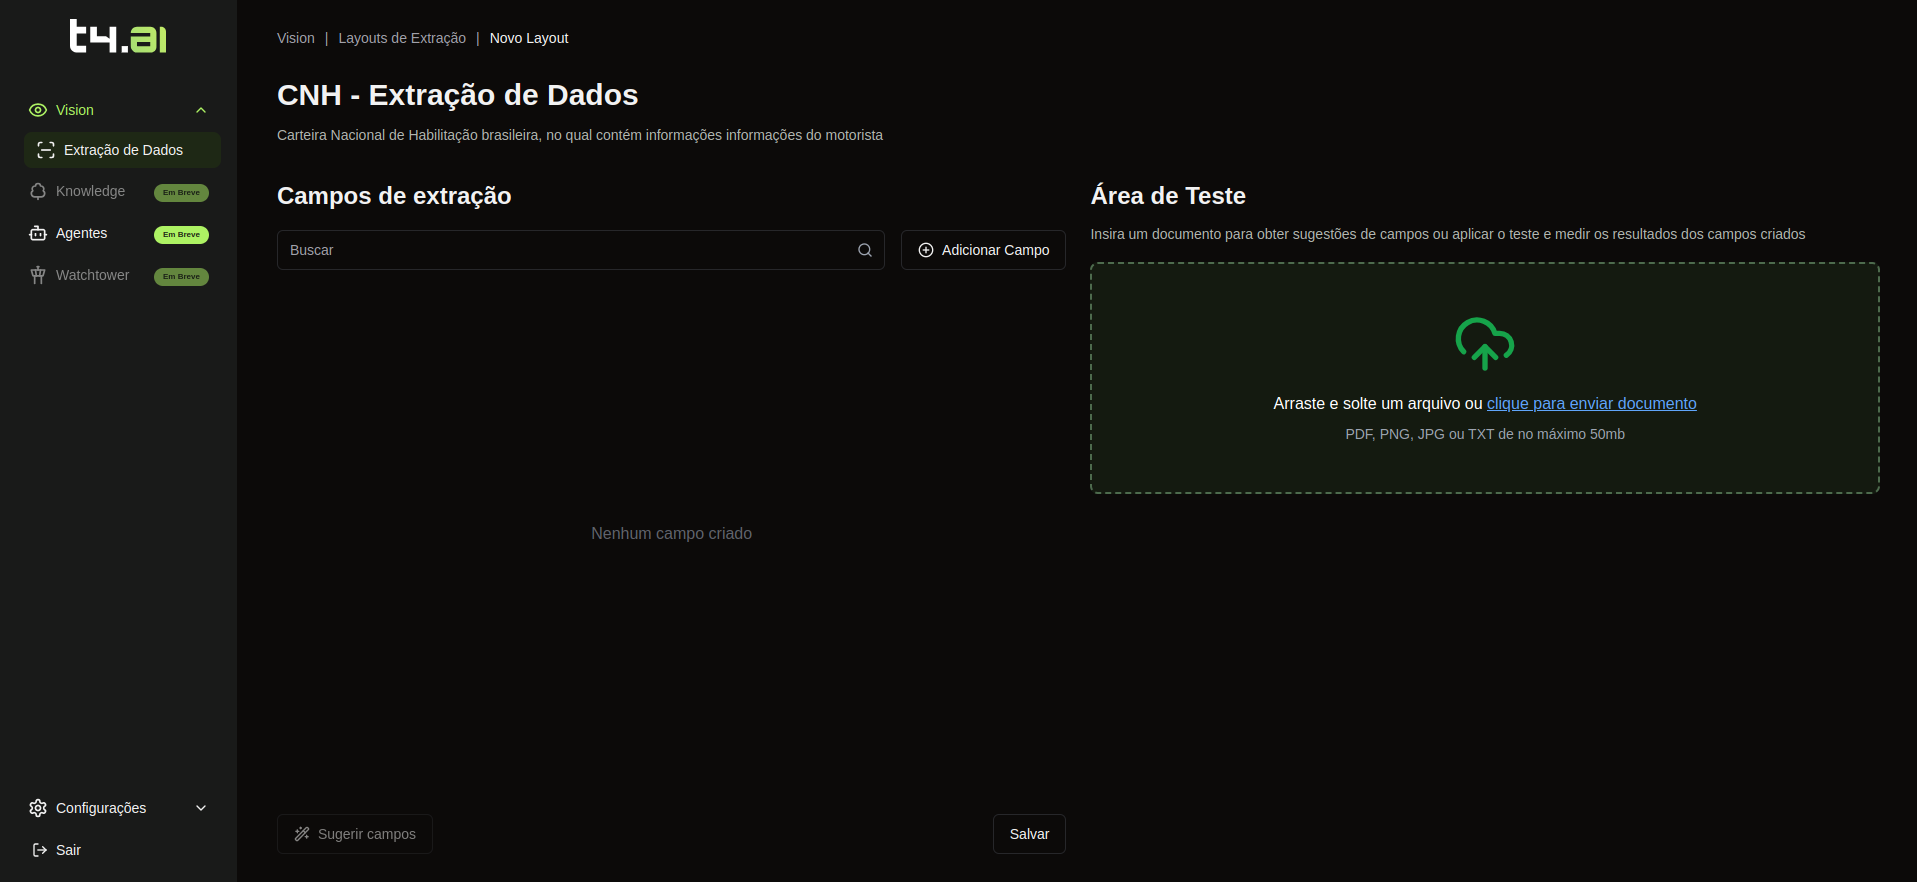
Task: Open the Watchtower menu item
Action: [92, 275]
